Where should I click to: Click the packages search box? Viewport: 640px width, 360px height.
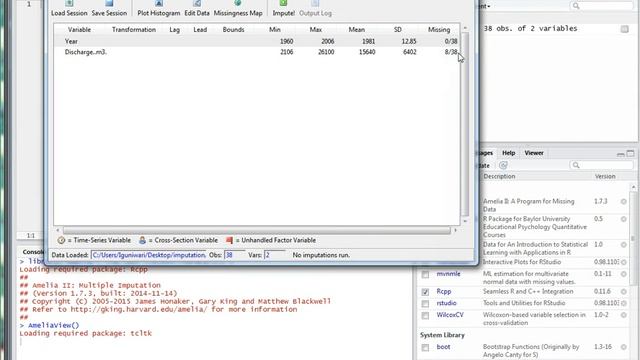click(601, 165)
